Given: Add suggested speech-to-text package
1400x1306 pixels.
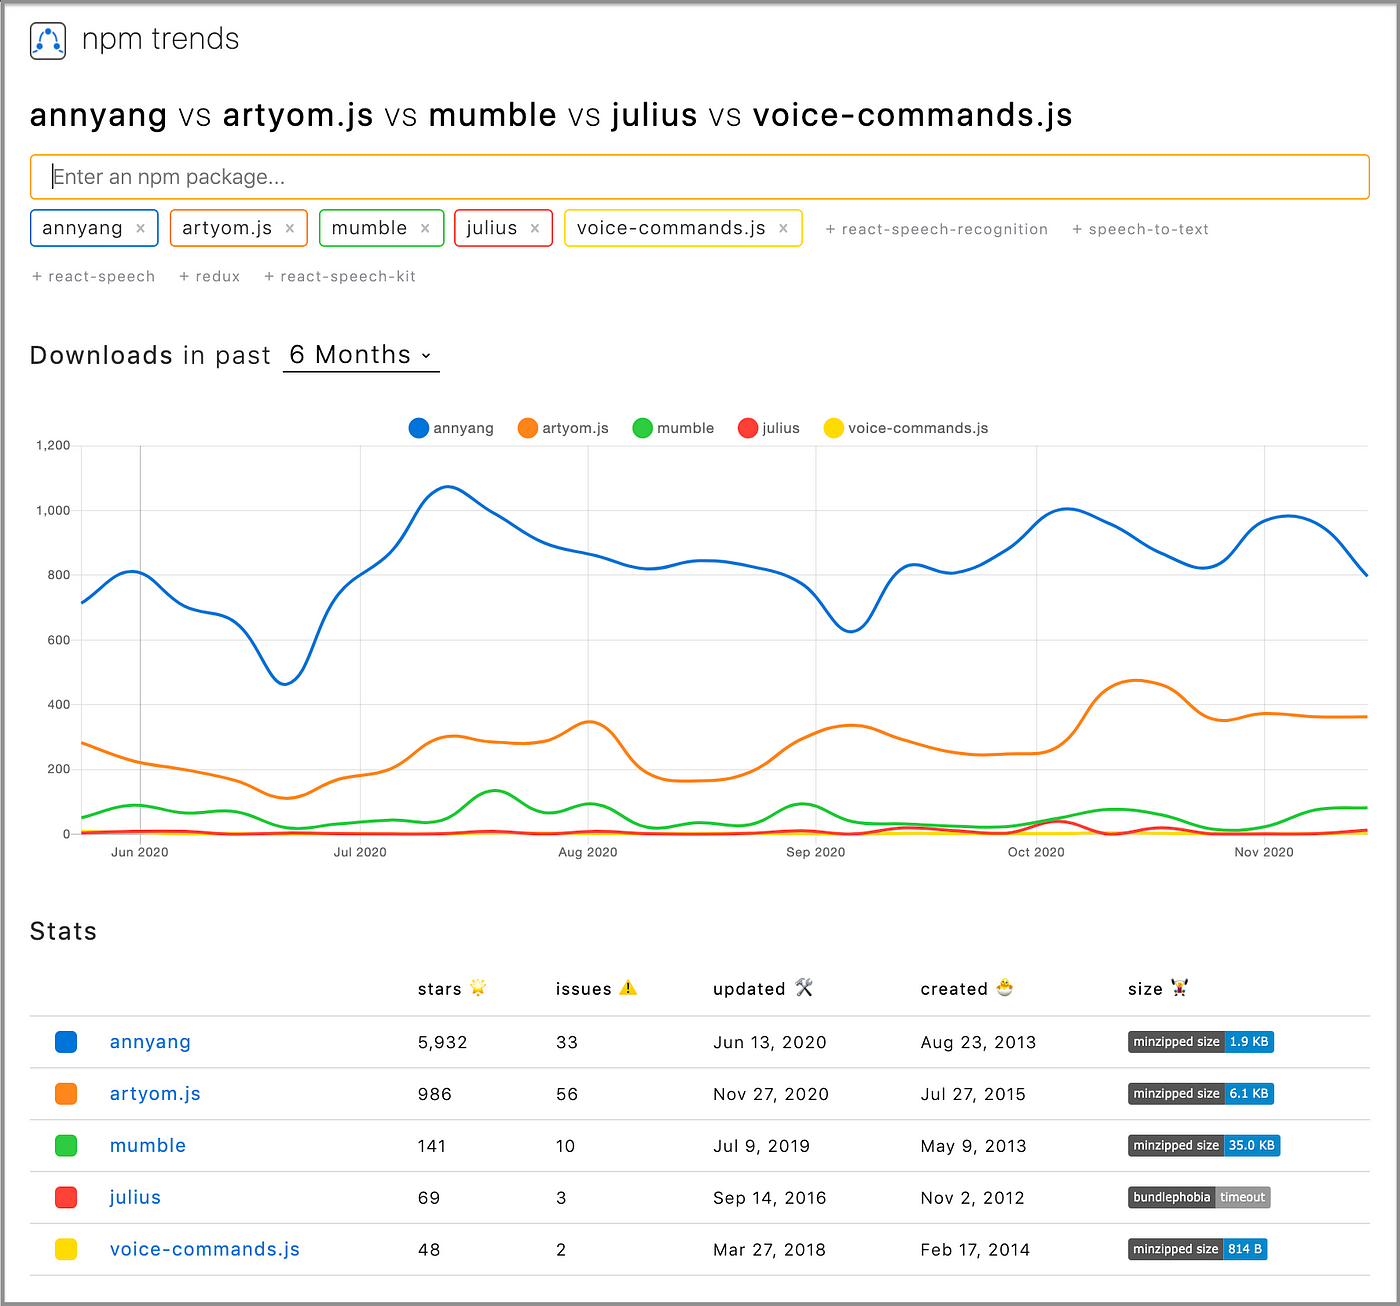Looking at the screenshot, I should [1140, 229].
